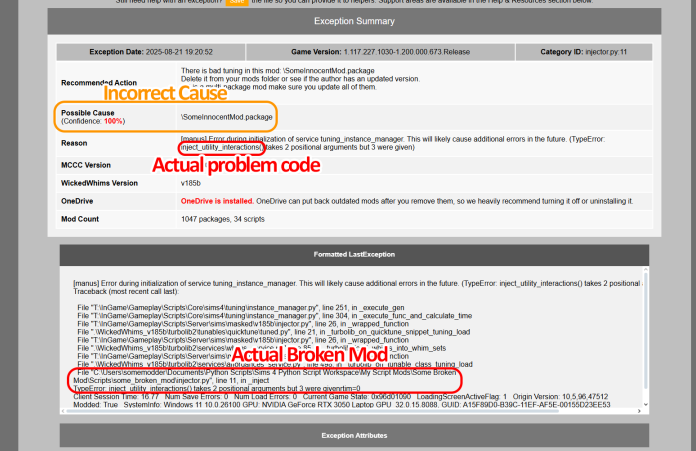This screenshot has width=696, height=451.
Task: Select red OneDrive is installed warning
Action: click(x=218, y=201)
